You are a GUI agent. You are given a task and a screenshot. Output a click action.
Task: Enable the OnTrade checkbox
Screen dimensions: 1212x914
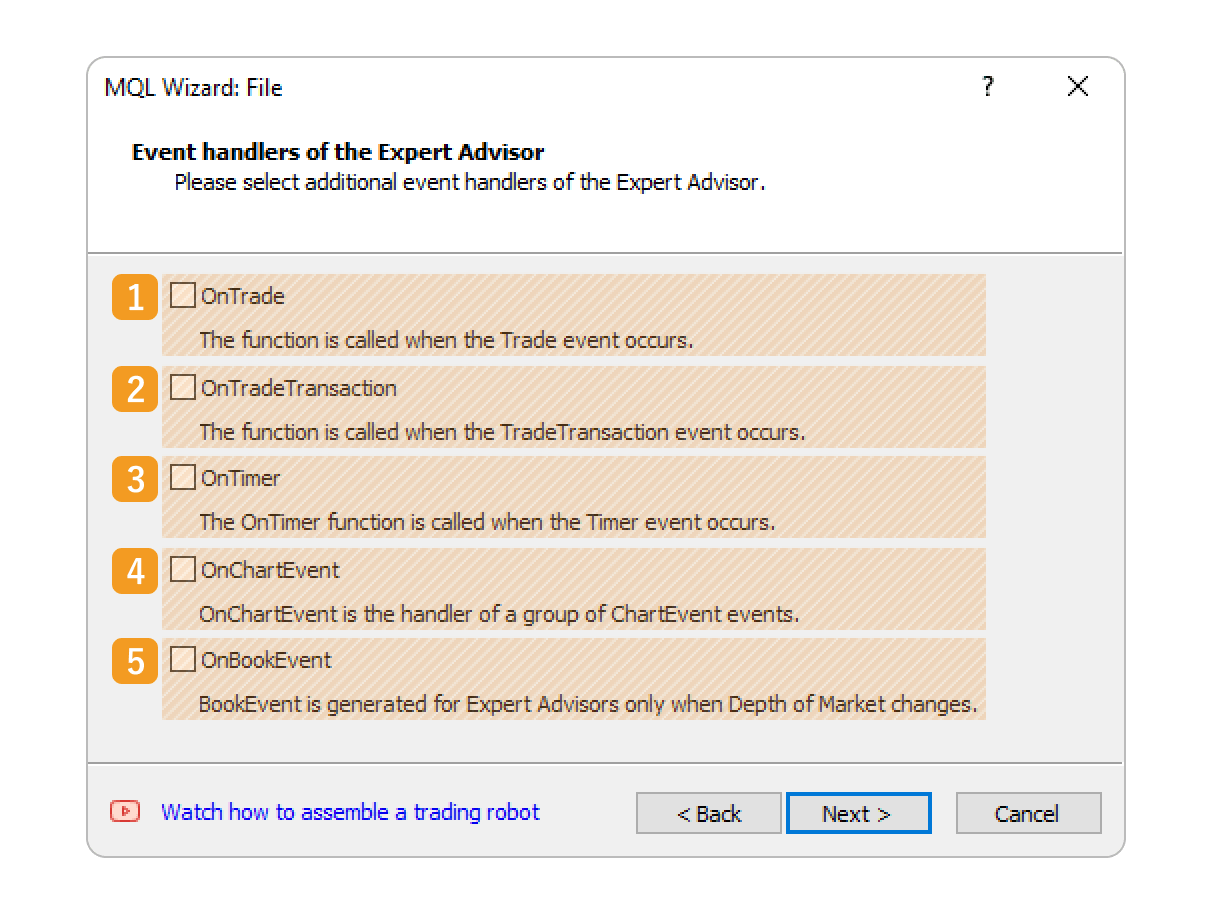(183, 295)
